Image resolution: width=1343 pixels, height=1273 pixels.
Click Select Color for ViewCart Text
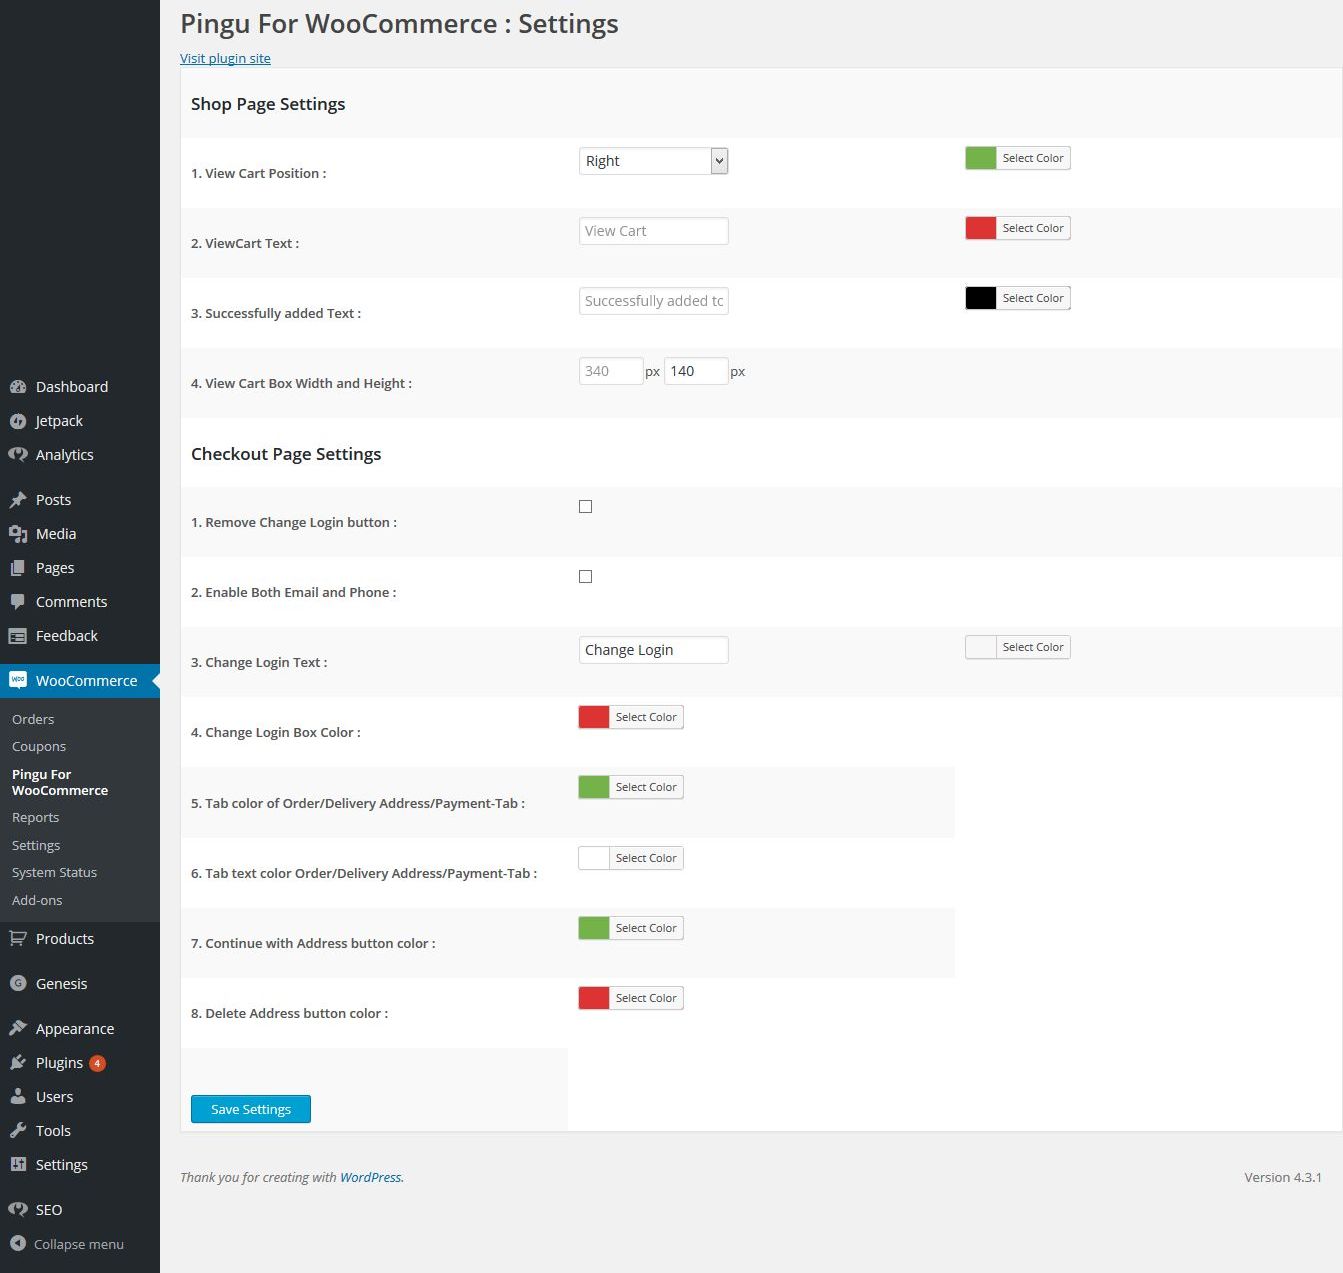tap(1033, 228)
